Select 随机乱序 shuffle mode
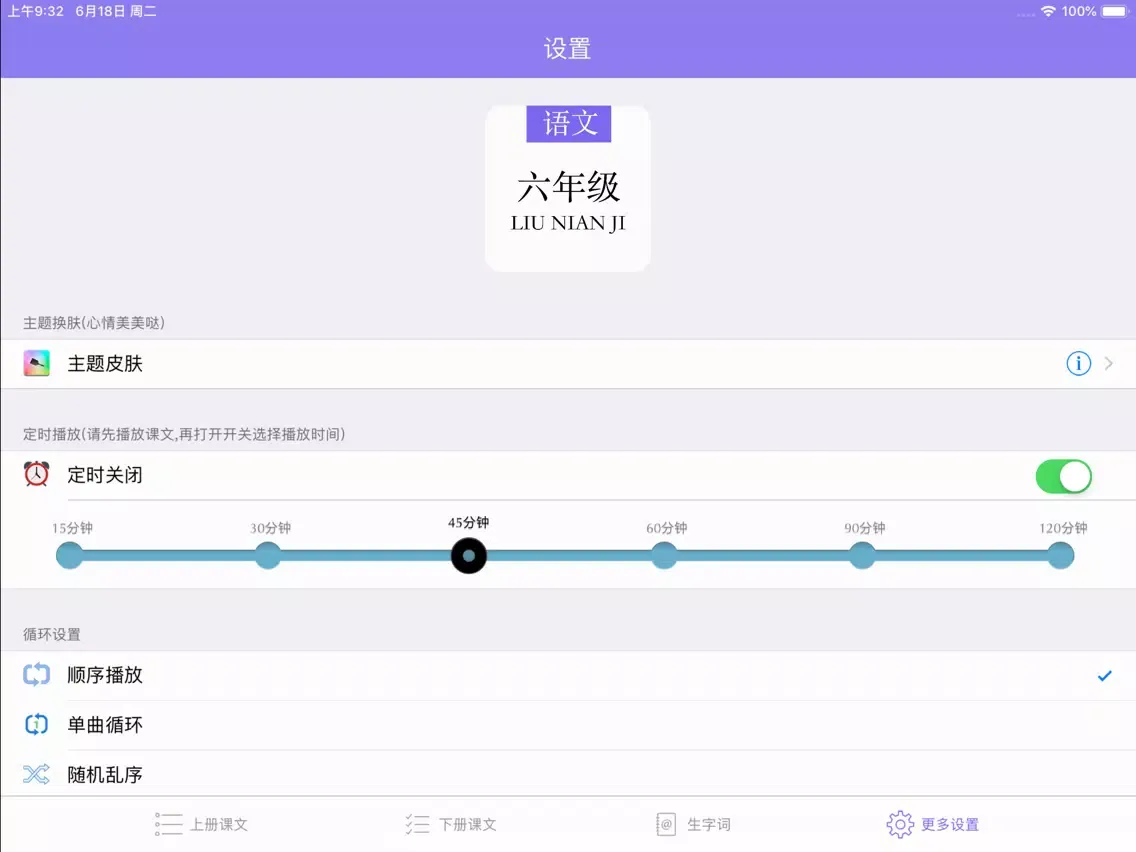The width and height of the screenshot is (1136, 852). tap(568, 774)
